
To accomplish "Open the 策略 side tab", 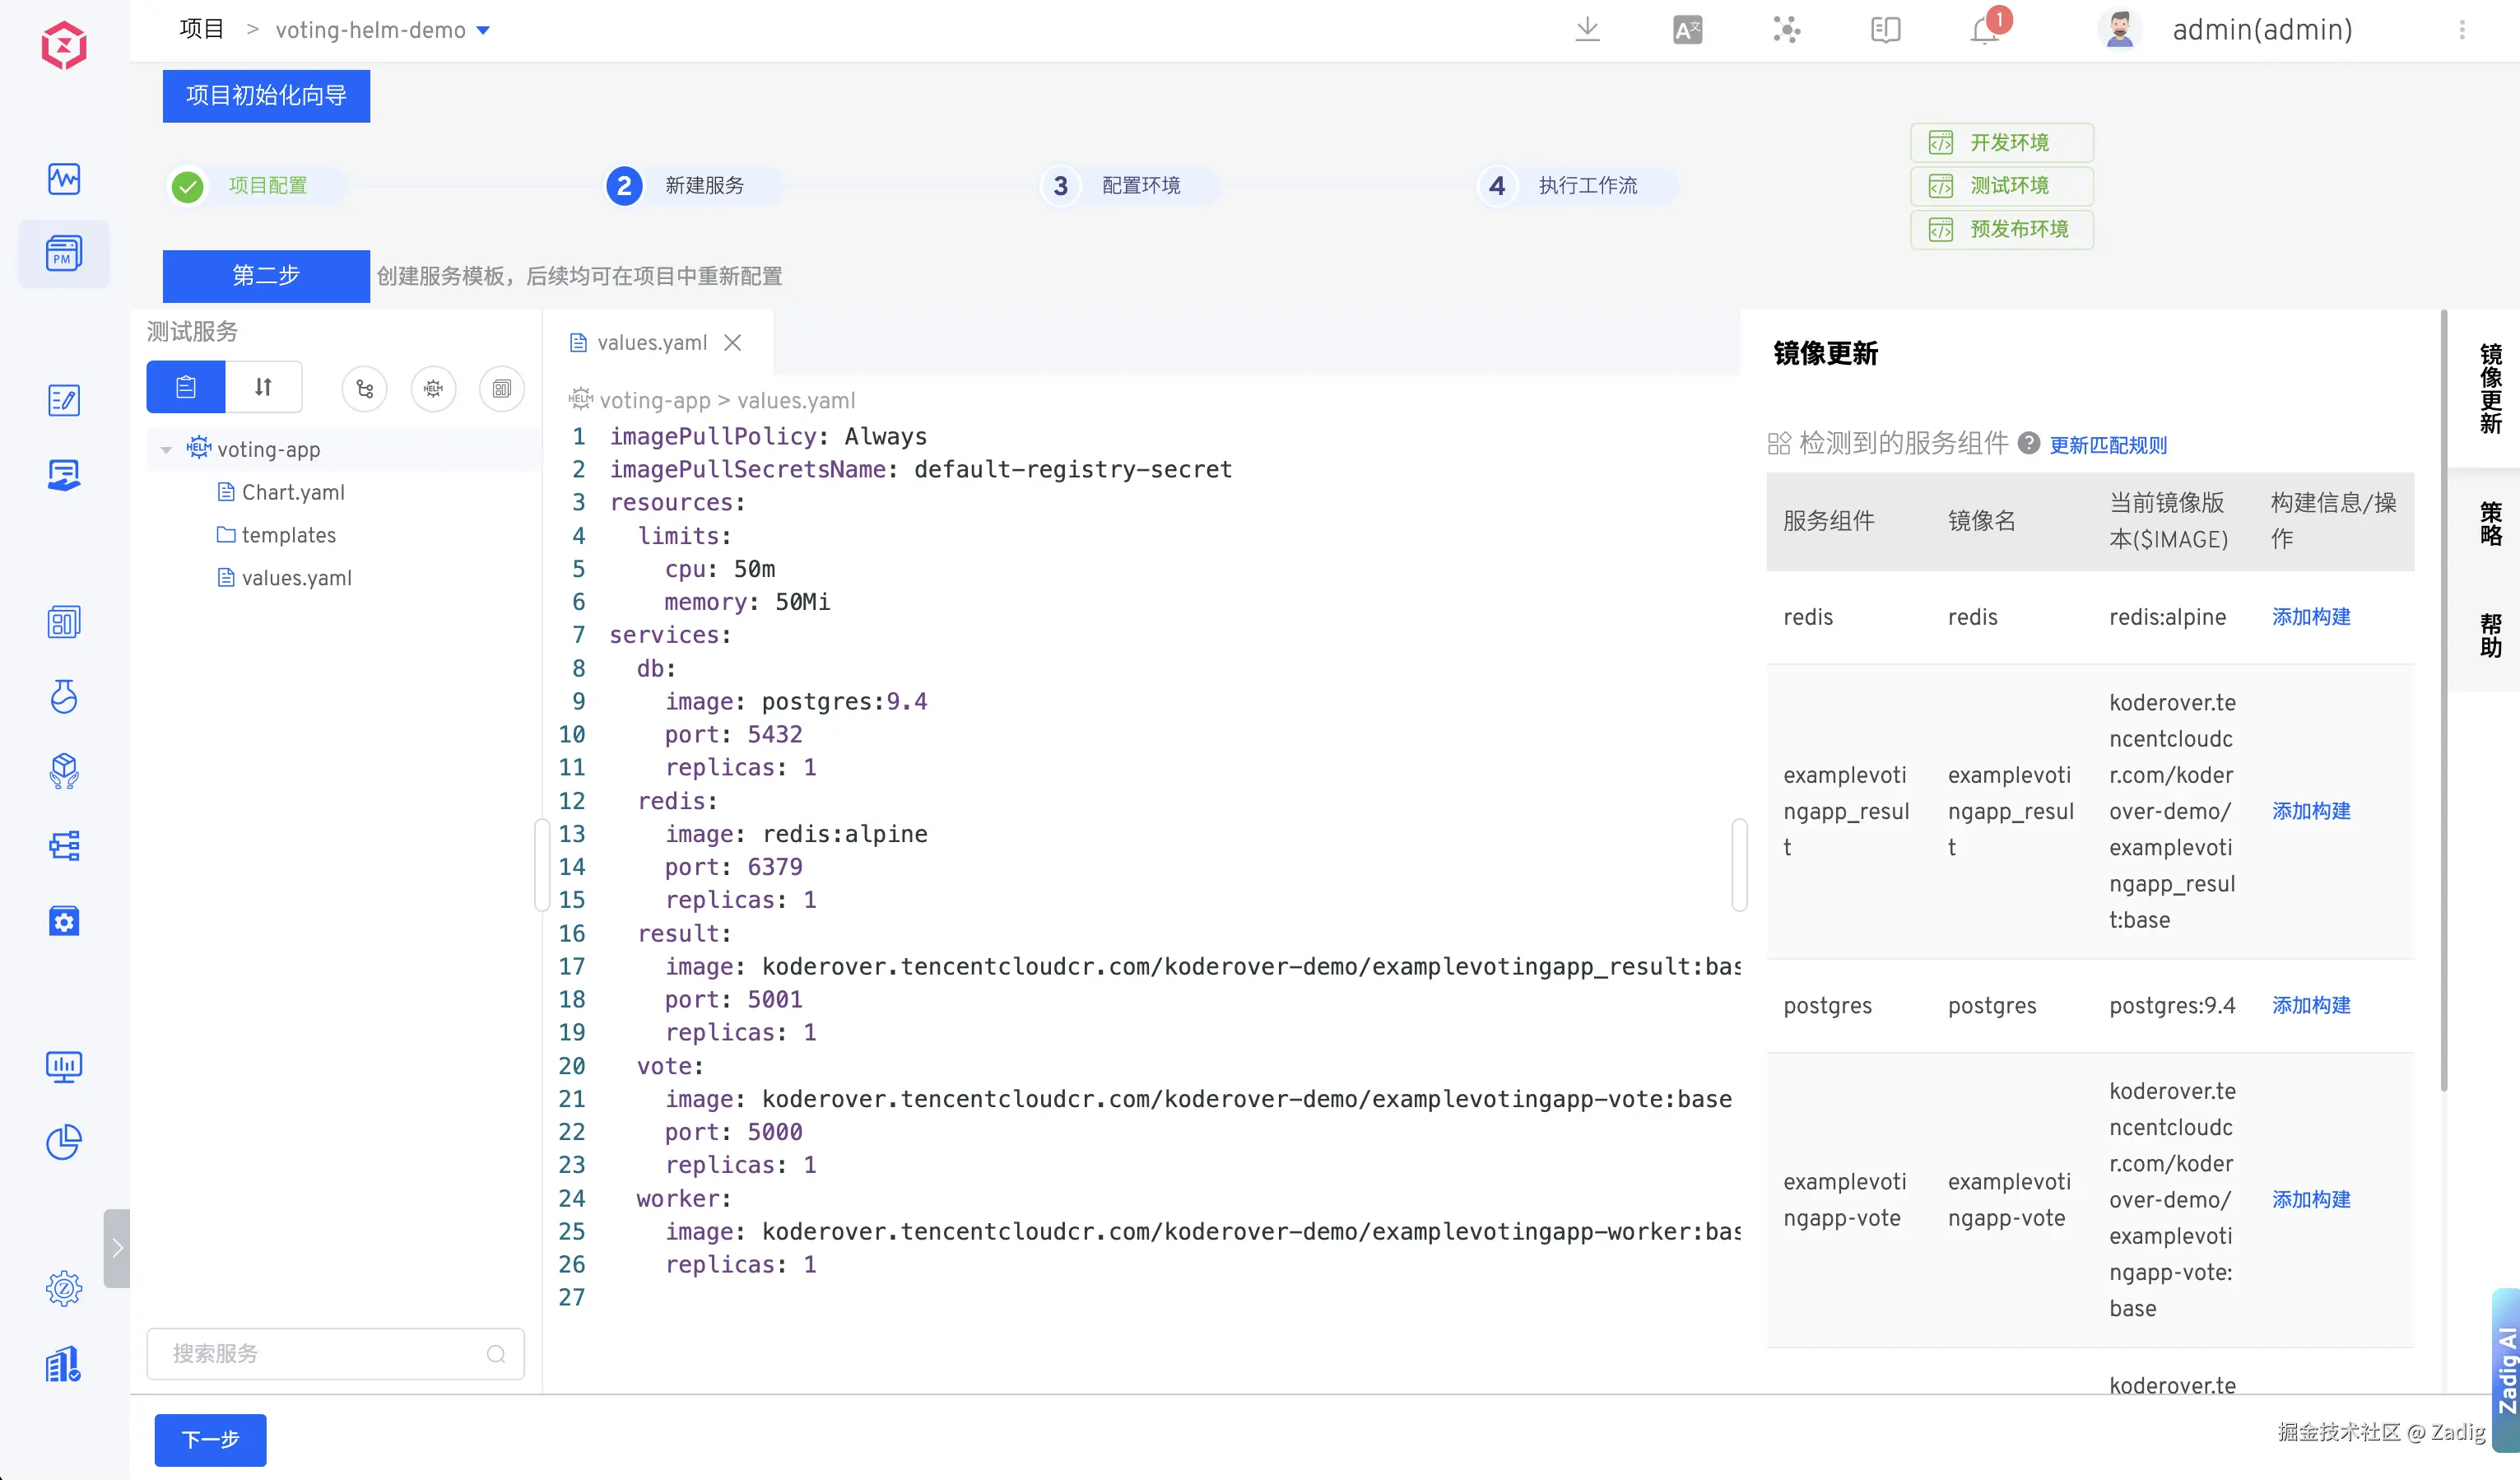I will pos(2490,523).
